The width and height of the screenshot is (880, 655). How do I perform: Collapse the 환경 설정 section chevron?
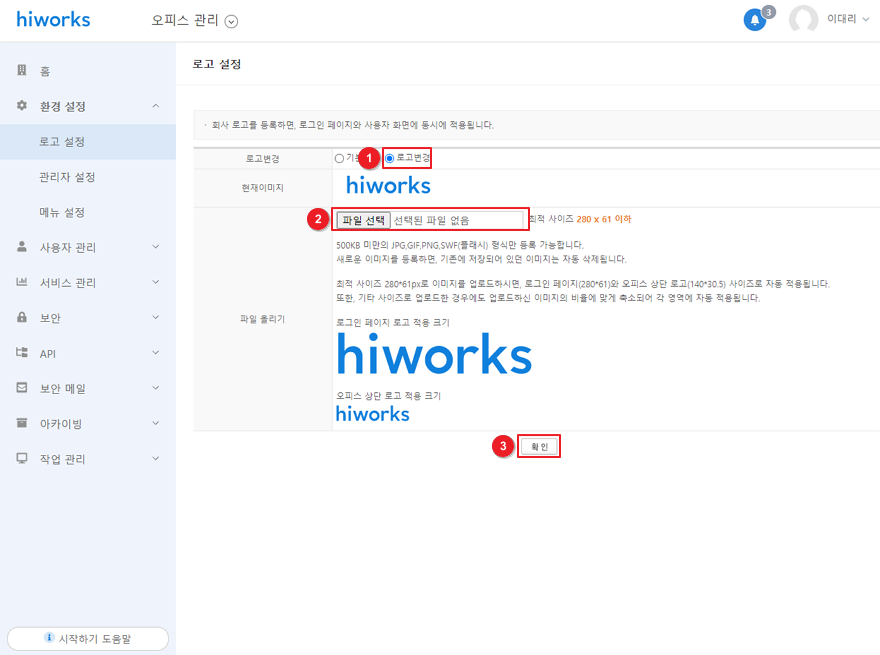point(155,106)
